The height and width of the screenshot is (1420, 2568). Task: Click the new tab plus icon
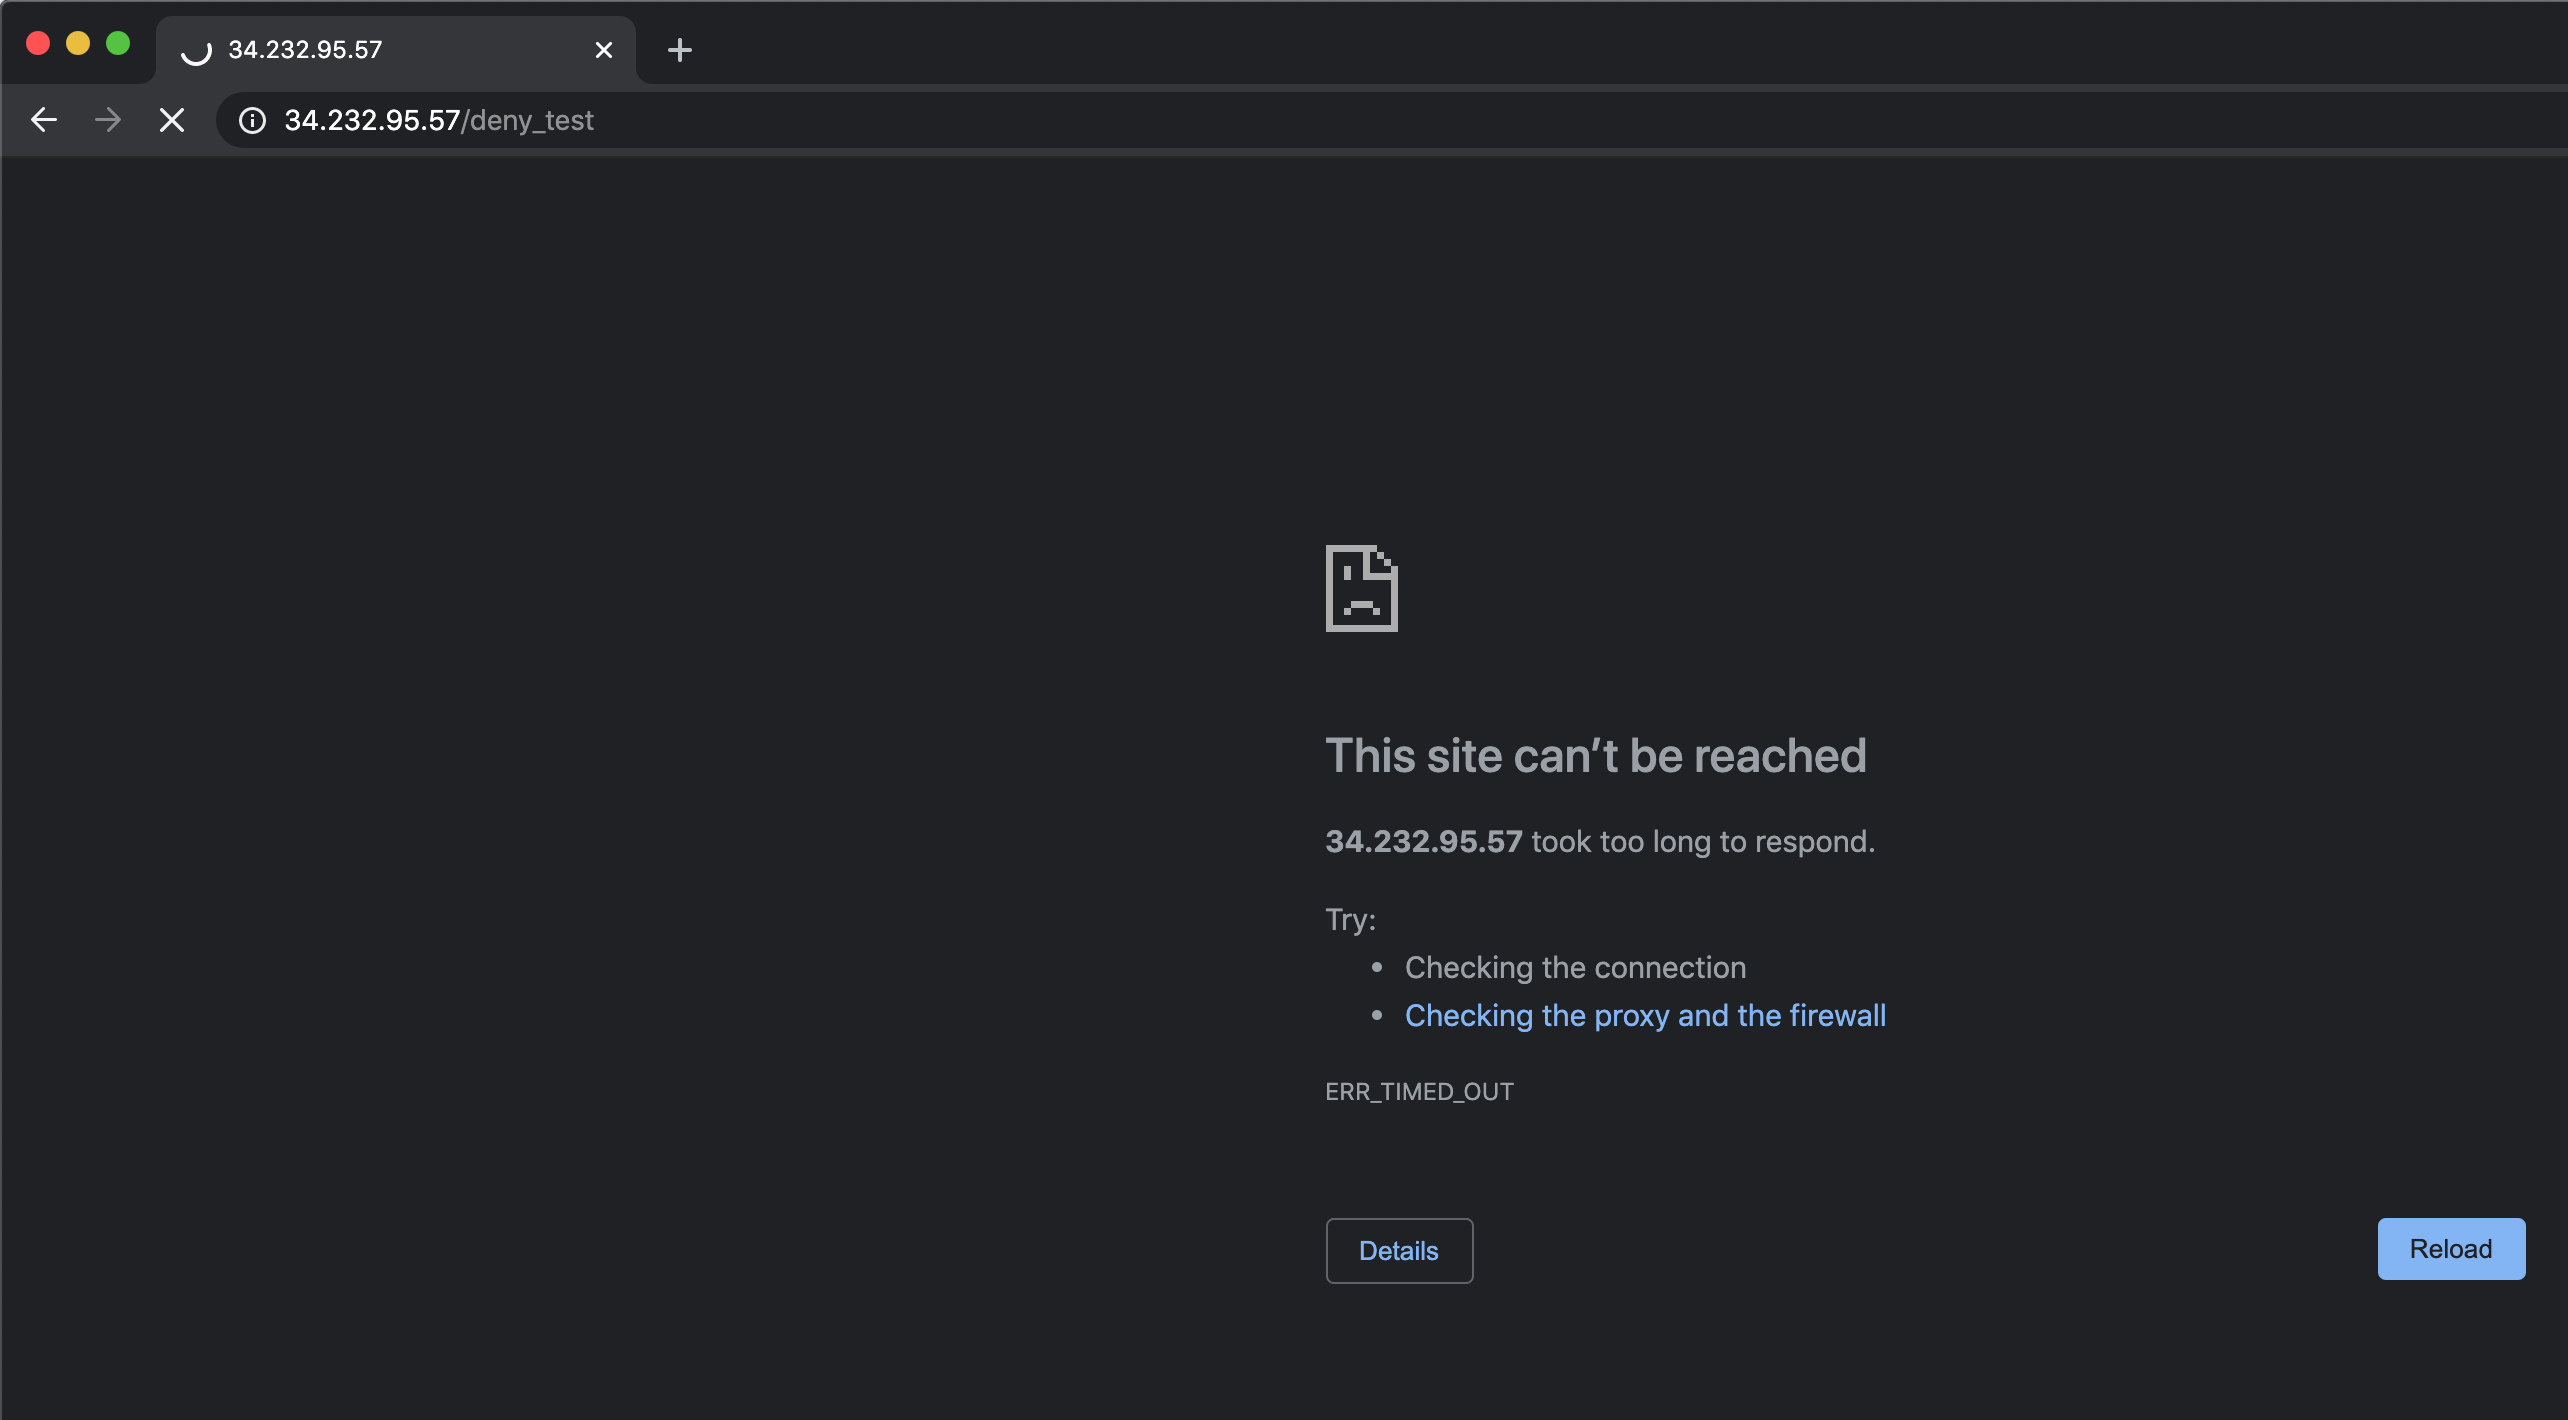tap(682, 49)
